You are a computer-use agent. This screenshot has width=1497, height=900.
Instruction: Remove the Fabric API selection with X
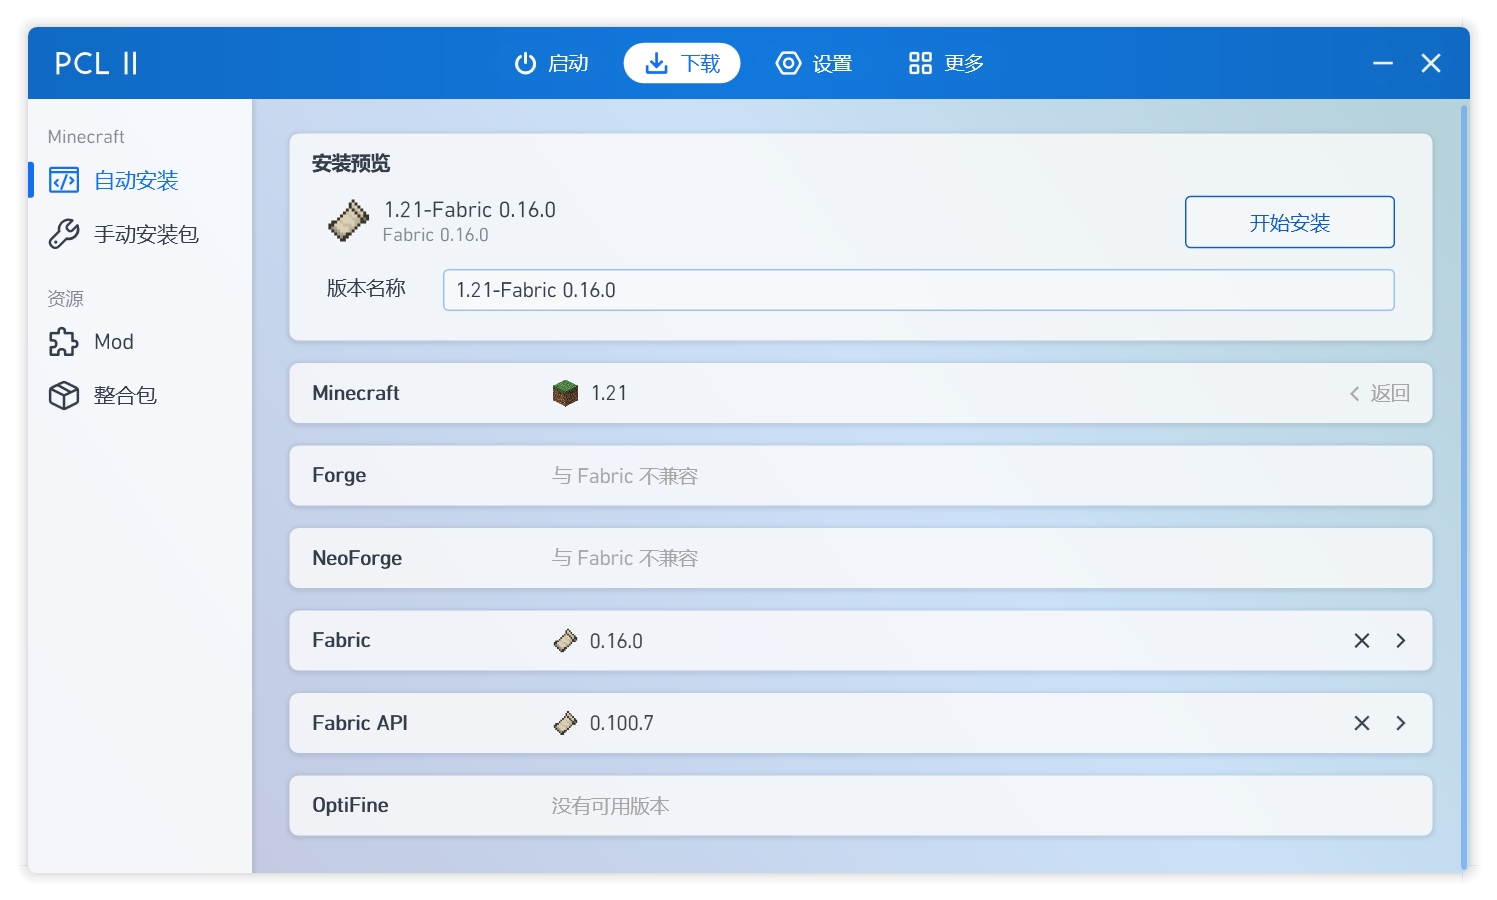pyautogui.click(x=1361, y=723)
